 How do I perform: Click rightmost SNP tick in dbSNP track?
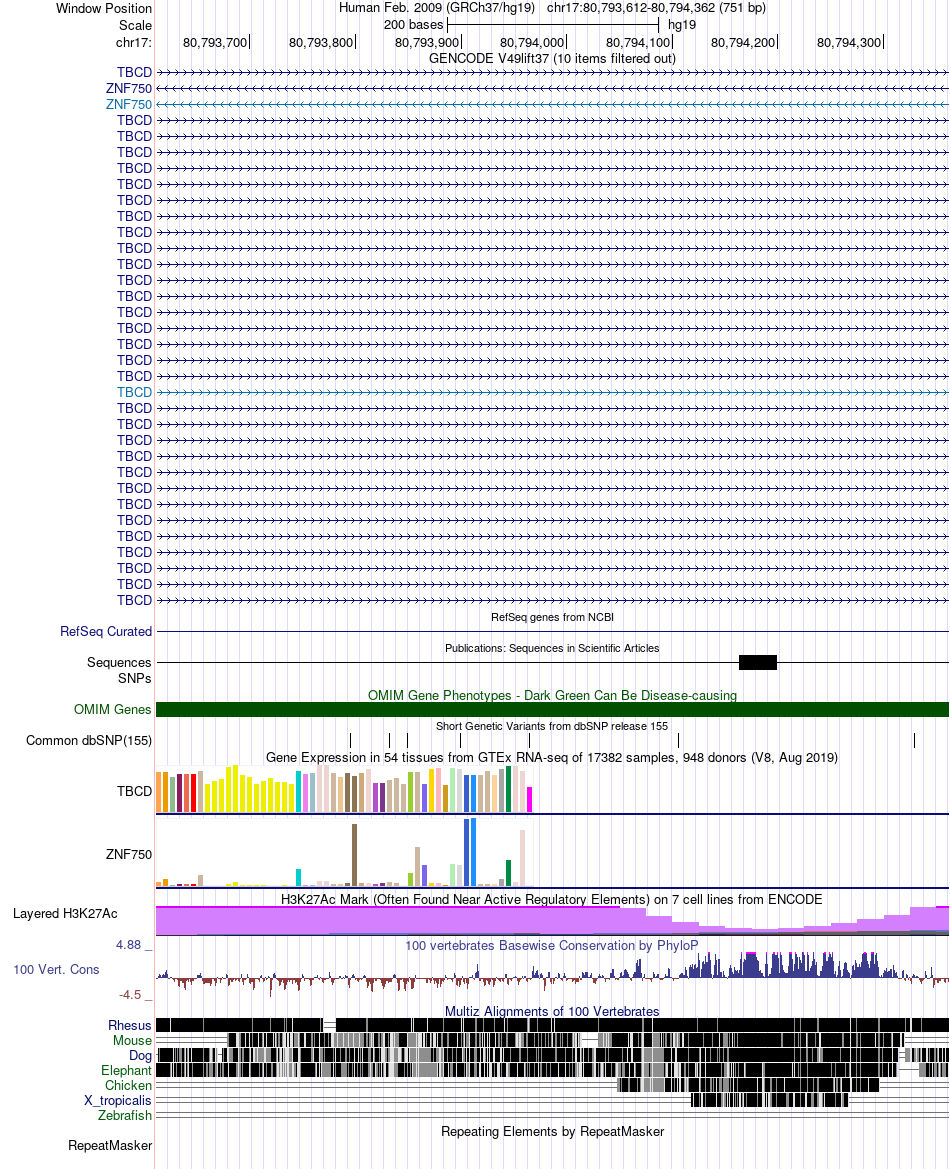[x=914, y=740]
